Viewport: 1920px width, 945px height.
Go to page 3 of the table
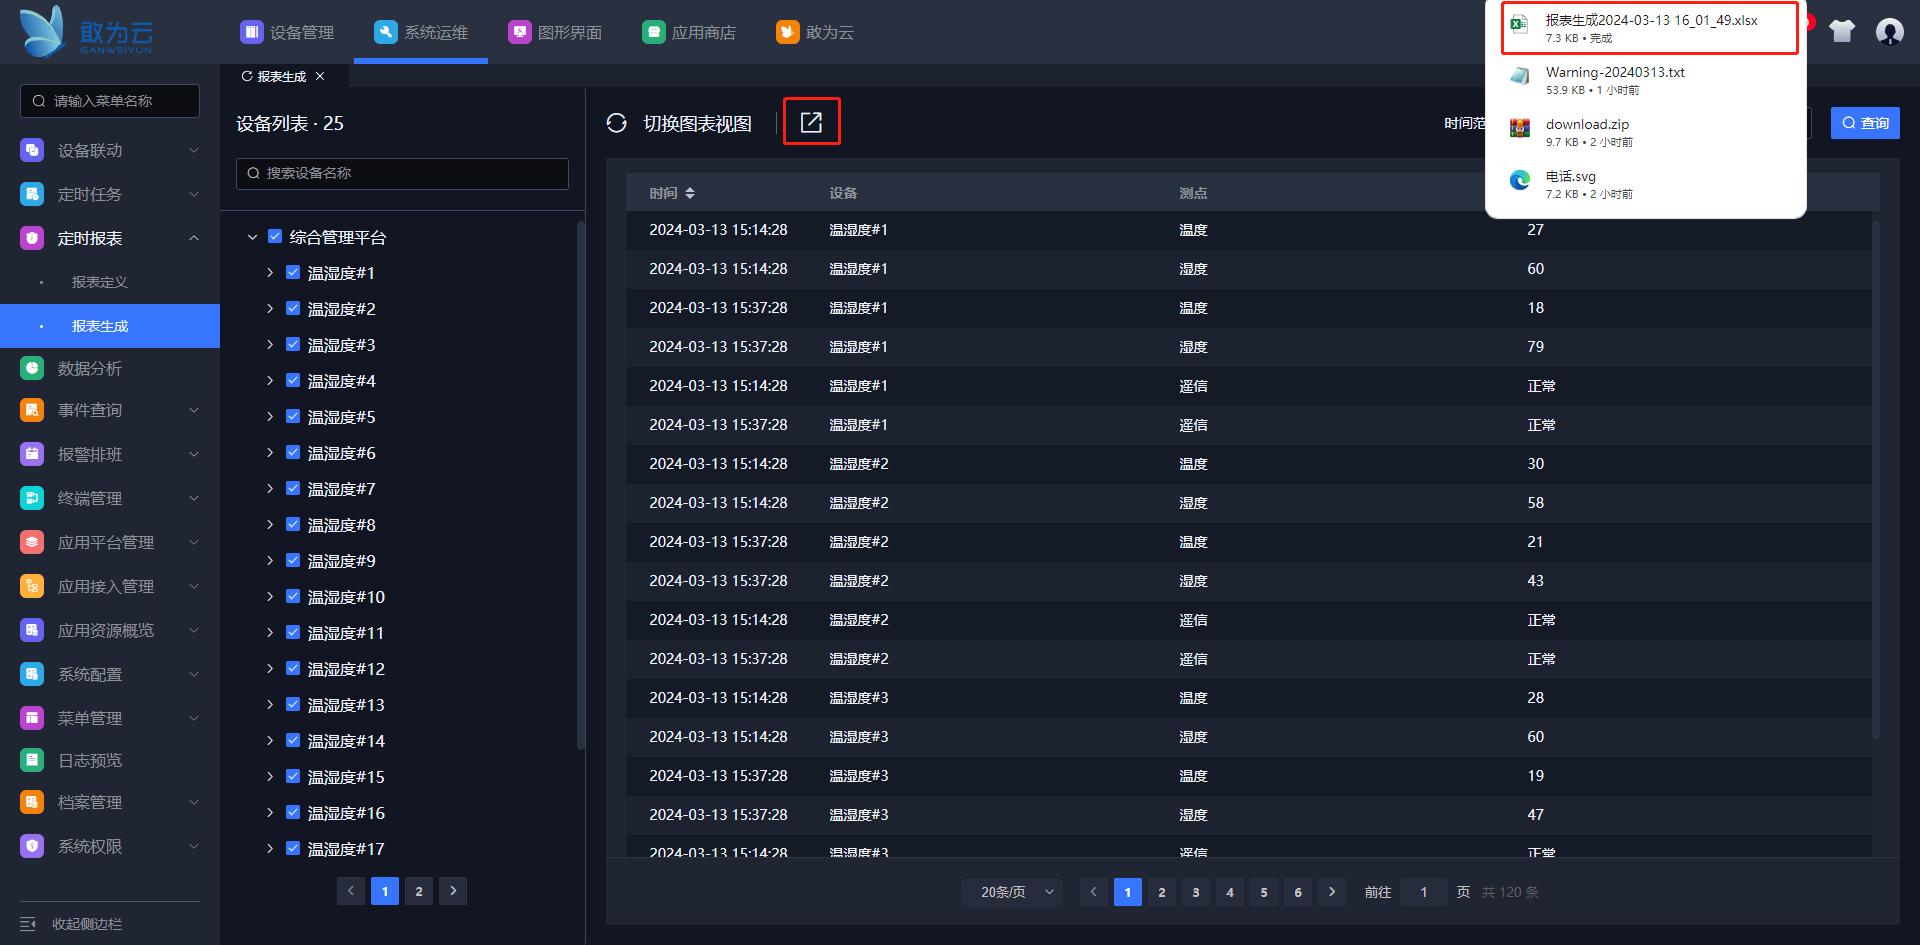[x=1196, y=892]
